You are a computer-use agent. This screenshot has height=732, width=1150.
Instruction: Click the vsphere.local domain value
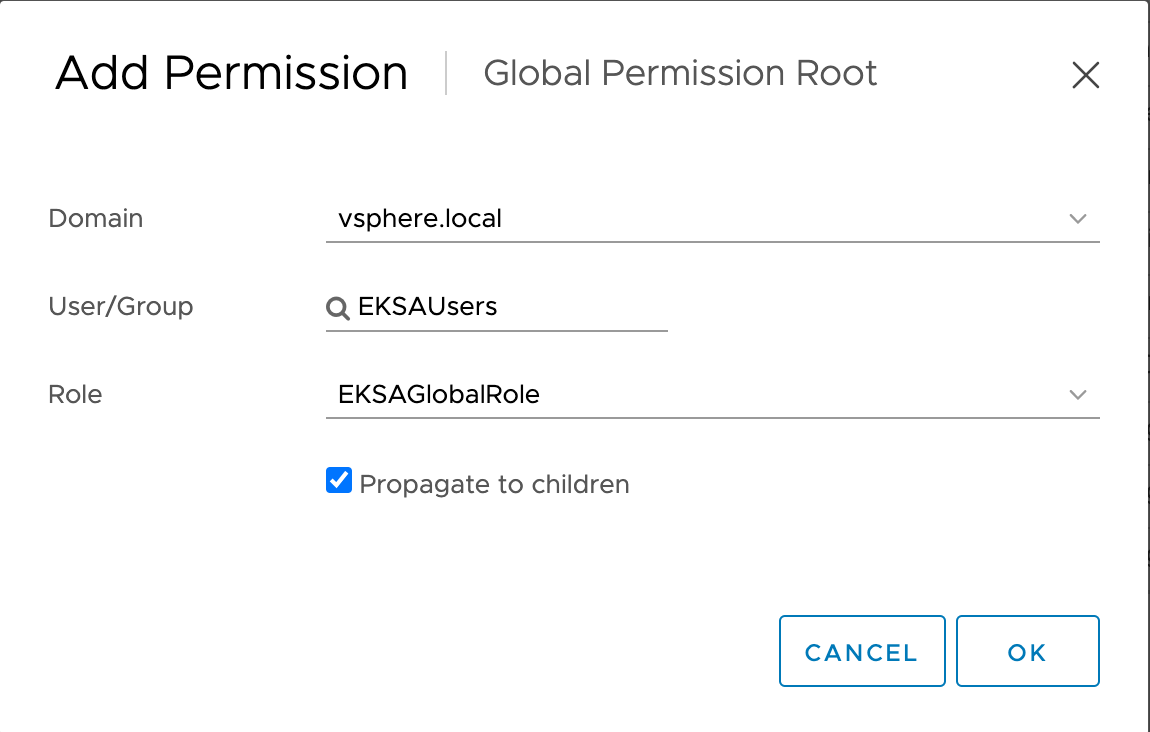click(417, 218)
